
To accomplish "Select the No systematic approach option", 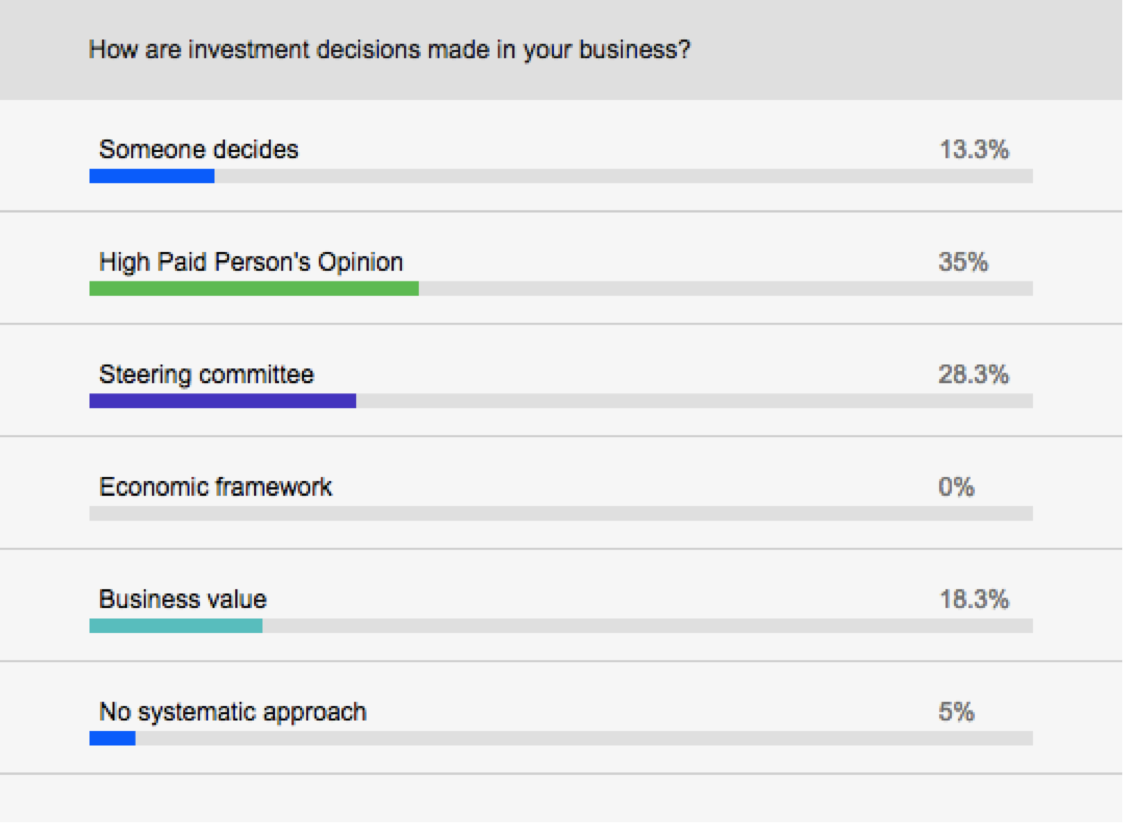I will click(x=232, y=712).
